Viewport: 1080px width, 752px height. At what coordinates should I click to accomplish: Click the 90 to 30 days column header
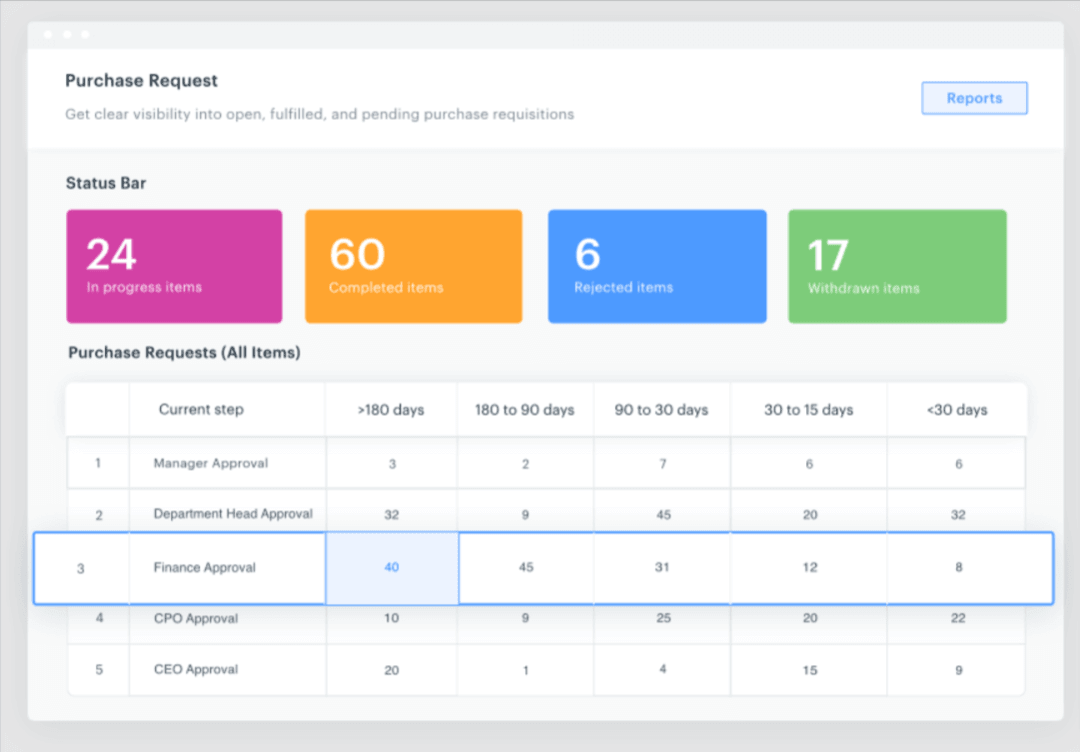coord(661,409)
